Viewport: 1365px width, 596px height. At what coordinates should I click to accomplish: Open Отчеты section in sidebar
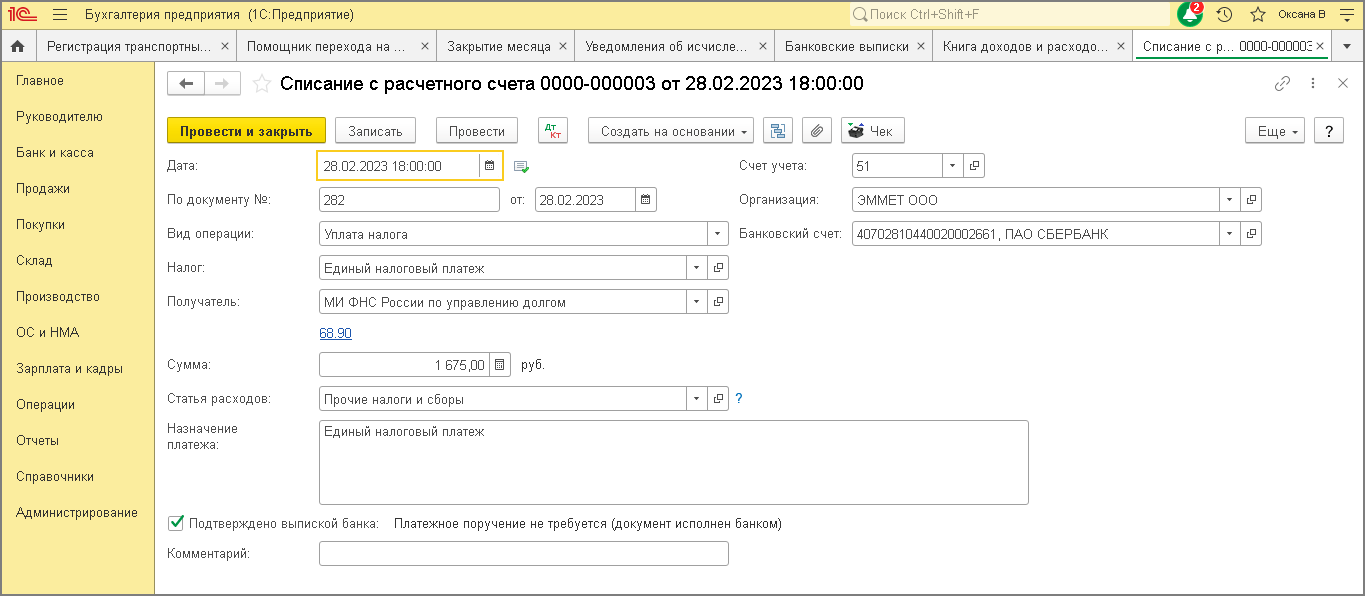pos(37,440)
